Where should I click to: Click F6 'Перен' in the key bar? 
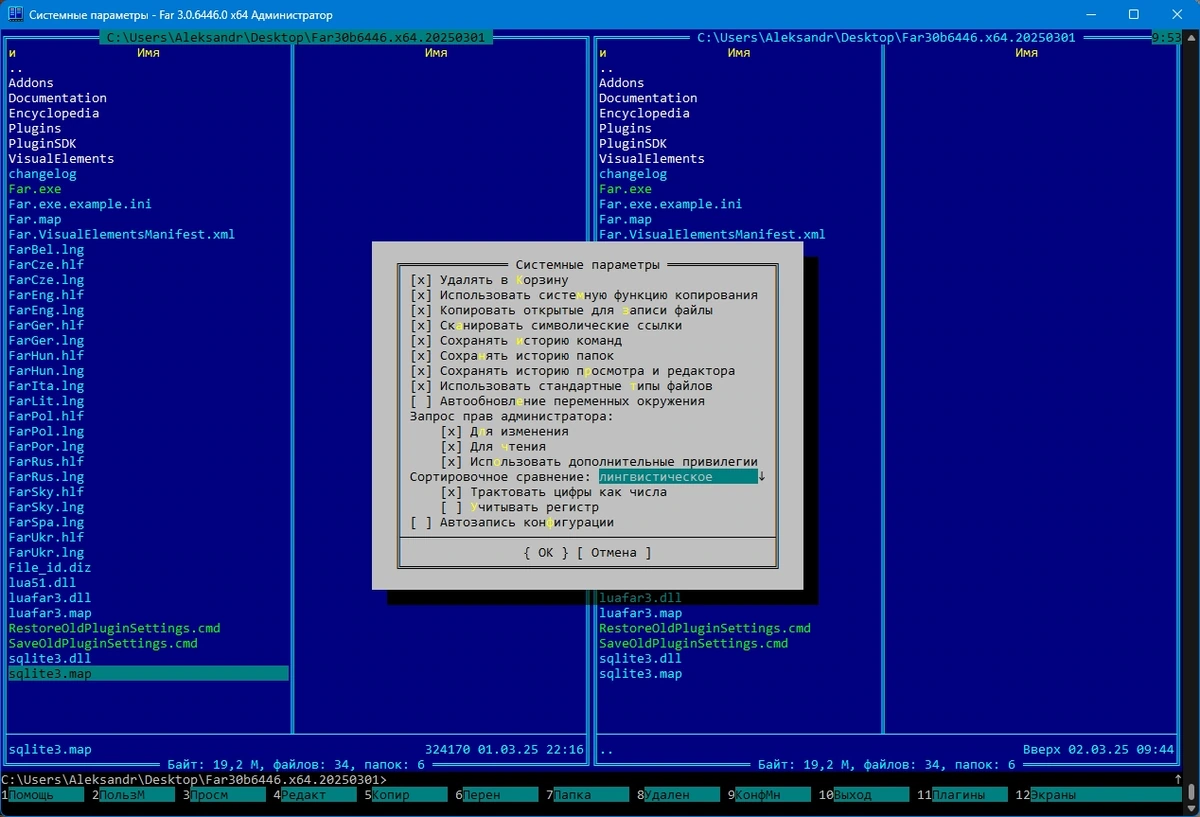tap(497, 795)
